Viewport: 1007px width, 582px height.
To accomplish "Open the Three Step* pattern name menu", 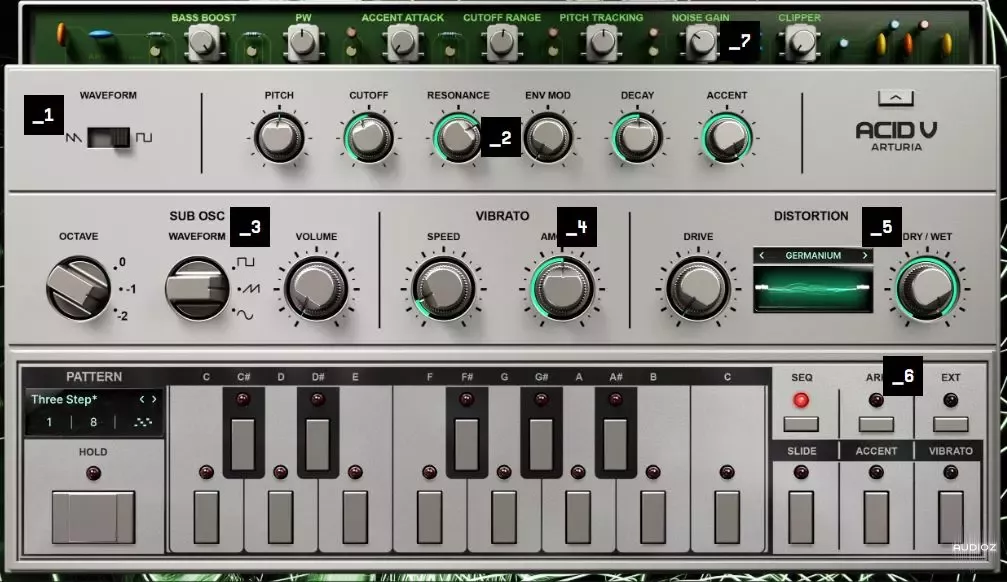I will [x=64, y=400].
